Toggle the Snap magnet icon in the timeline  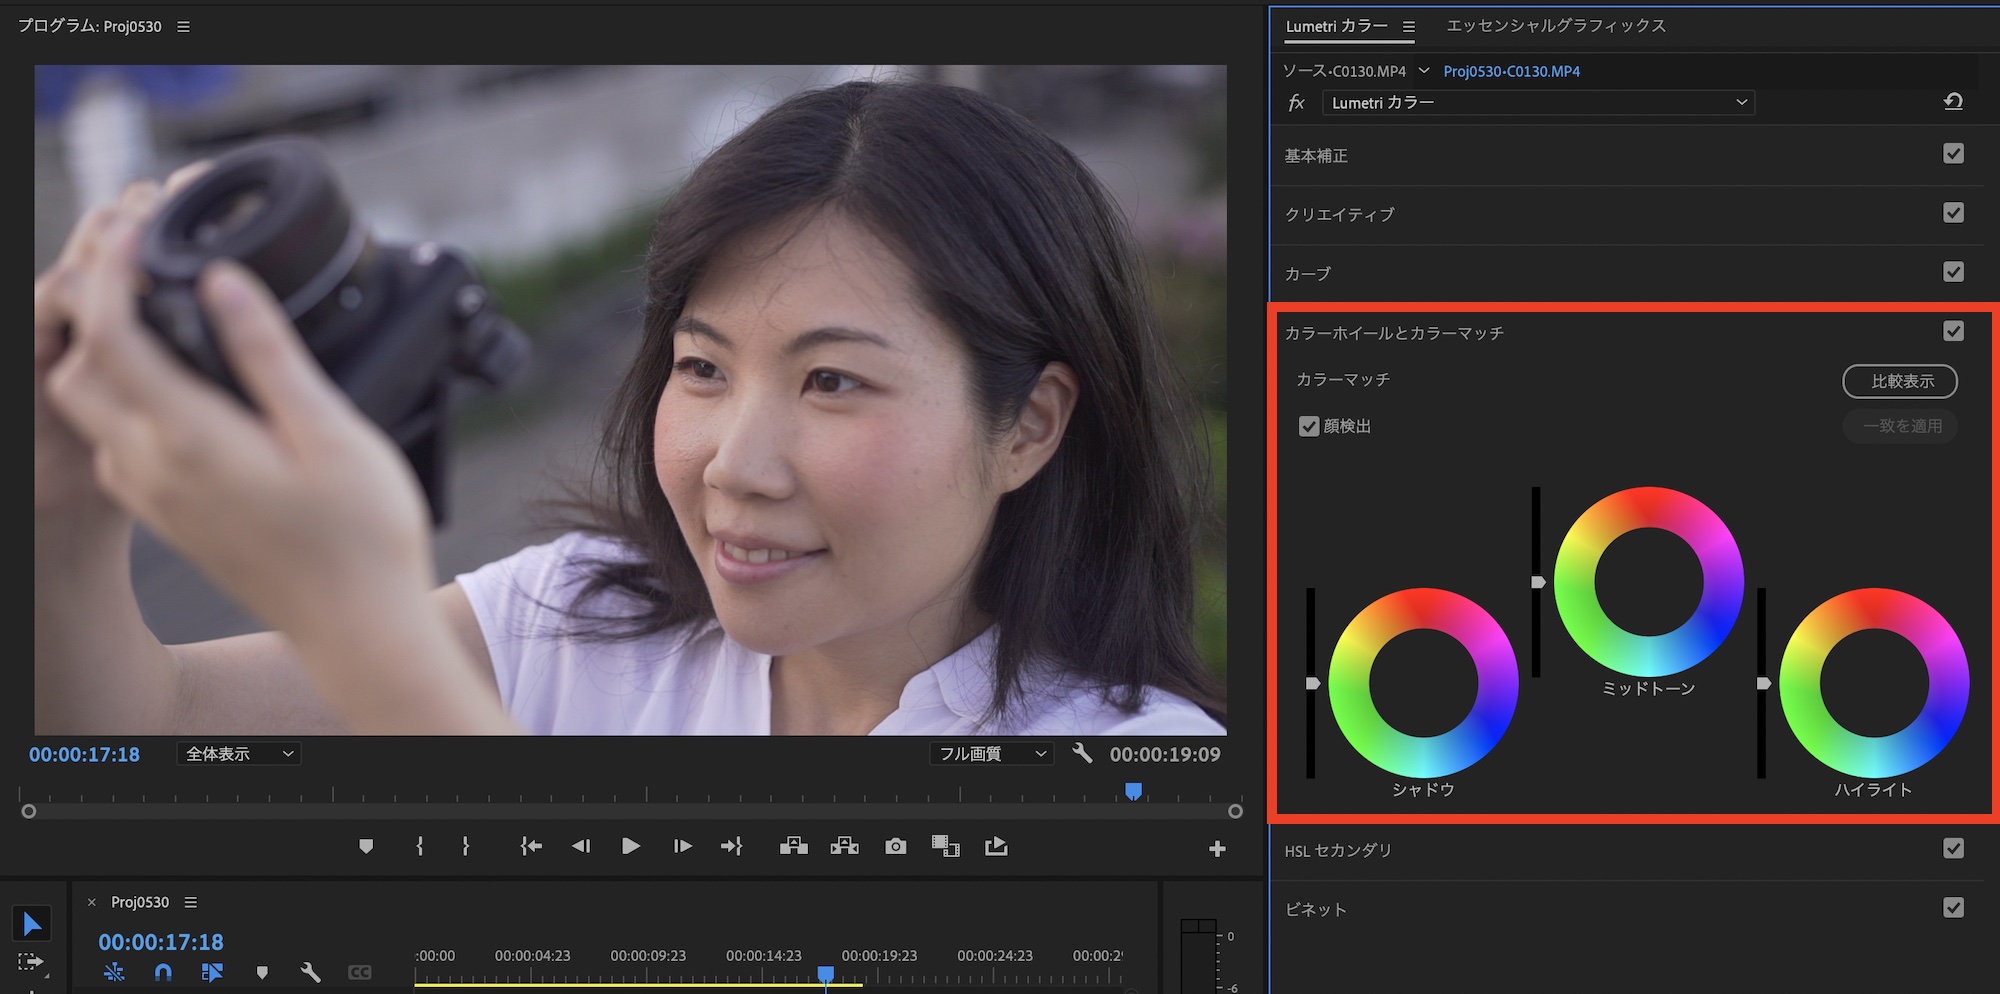click(x=163, y=971)
